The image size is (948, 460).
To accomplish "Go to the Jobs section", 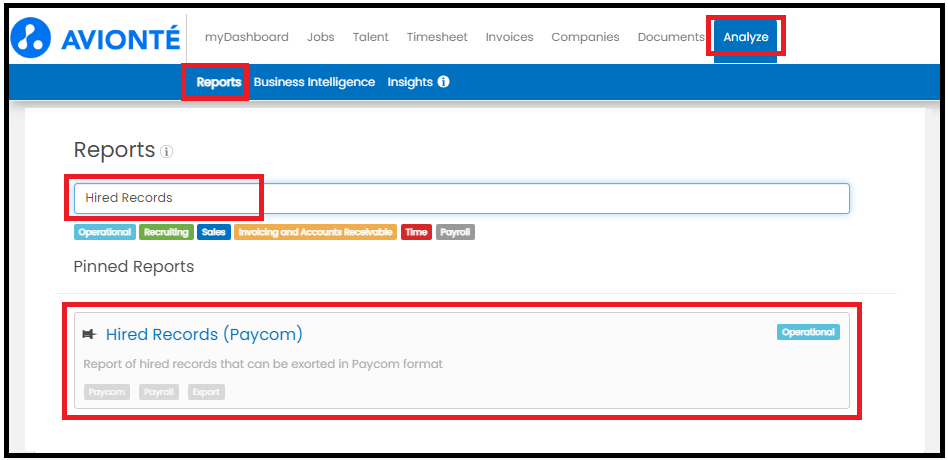I will pyautogui.click(x=320, y=37).
